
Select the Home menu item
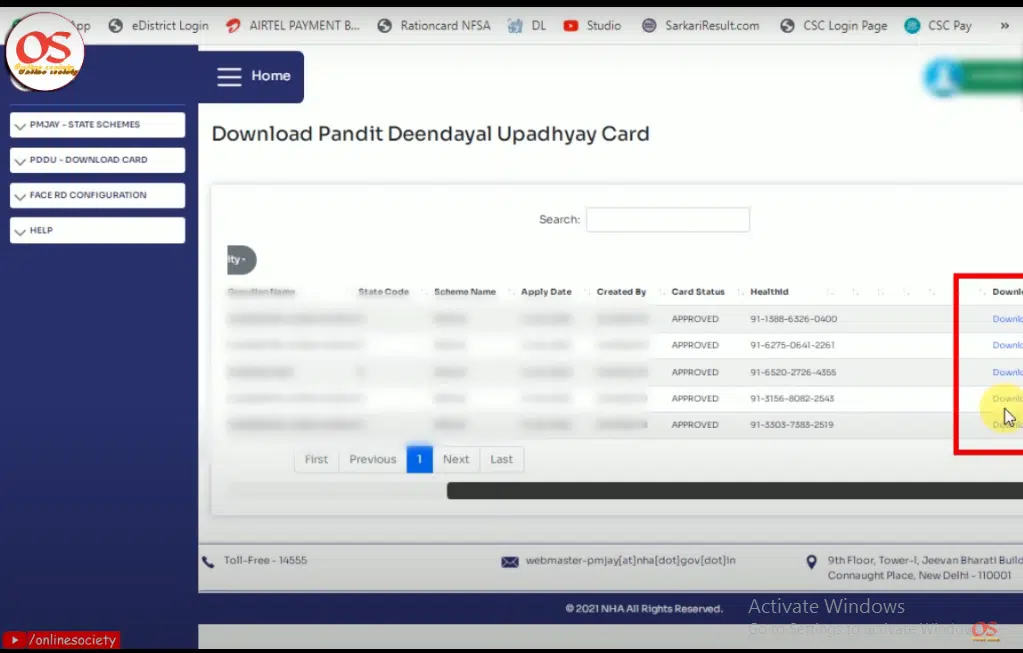(x=270, y=76)
